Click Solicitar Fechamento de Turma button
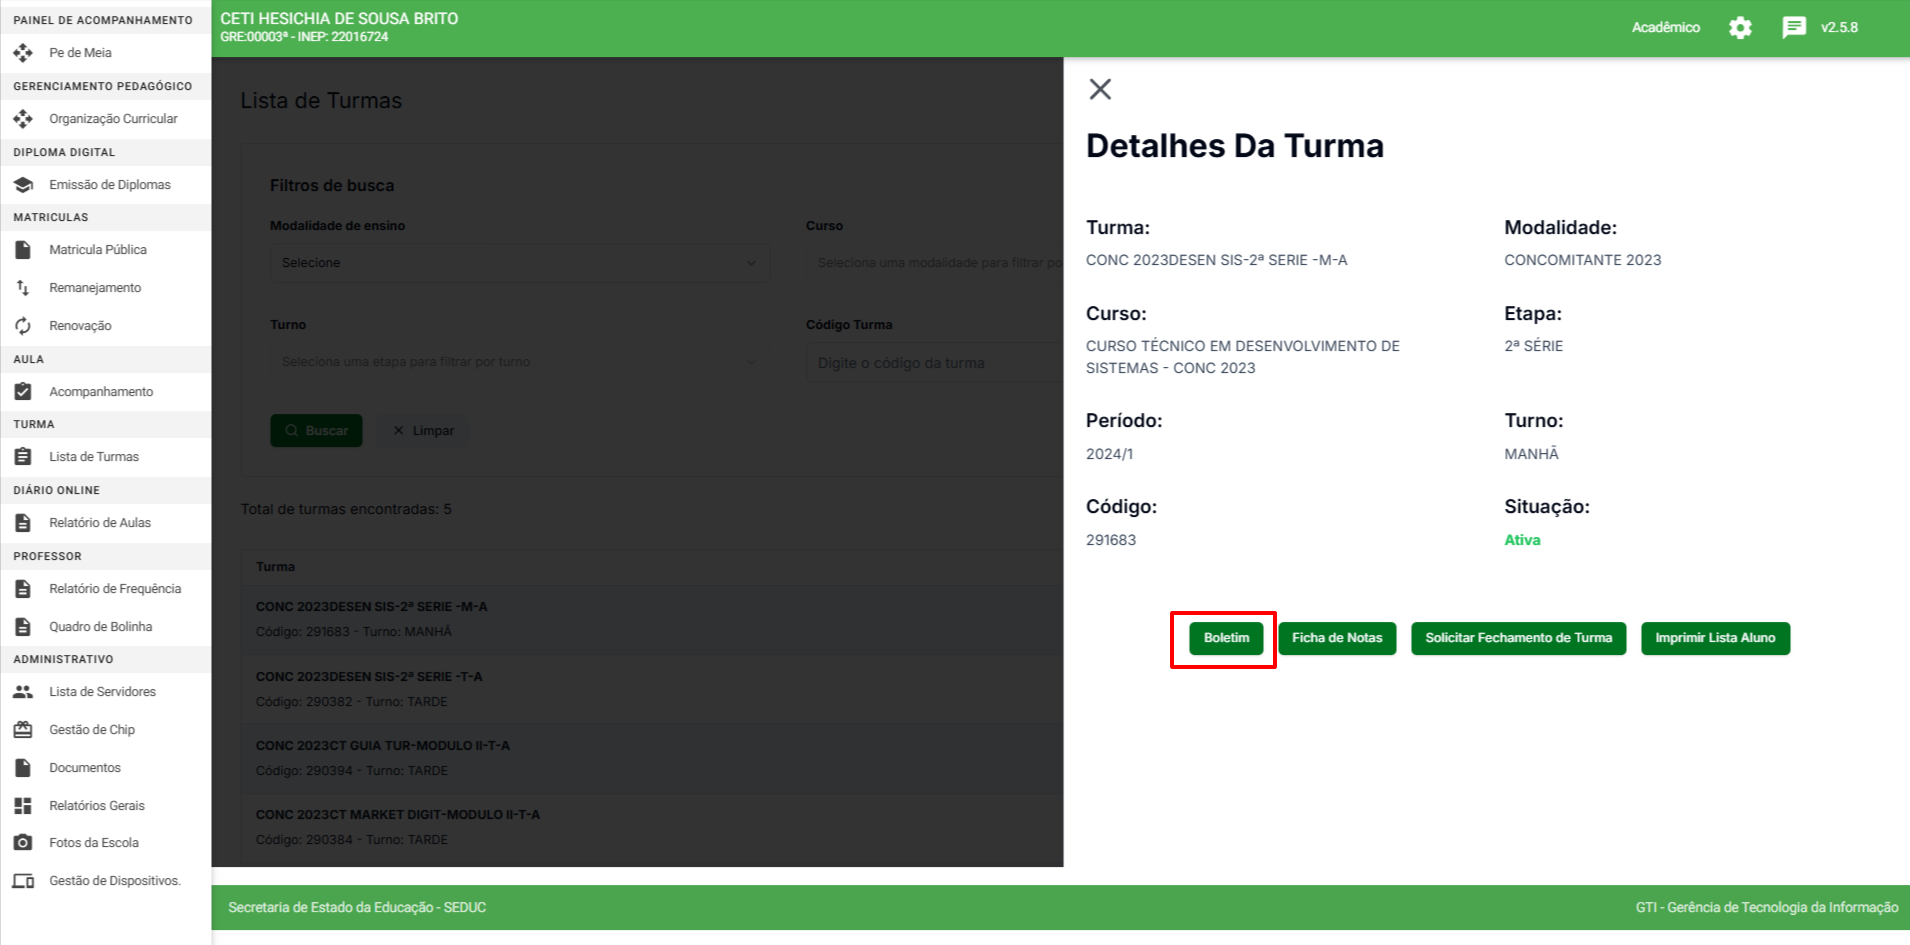 pos(1518,638)
